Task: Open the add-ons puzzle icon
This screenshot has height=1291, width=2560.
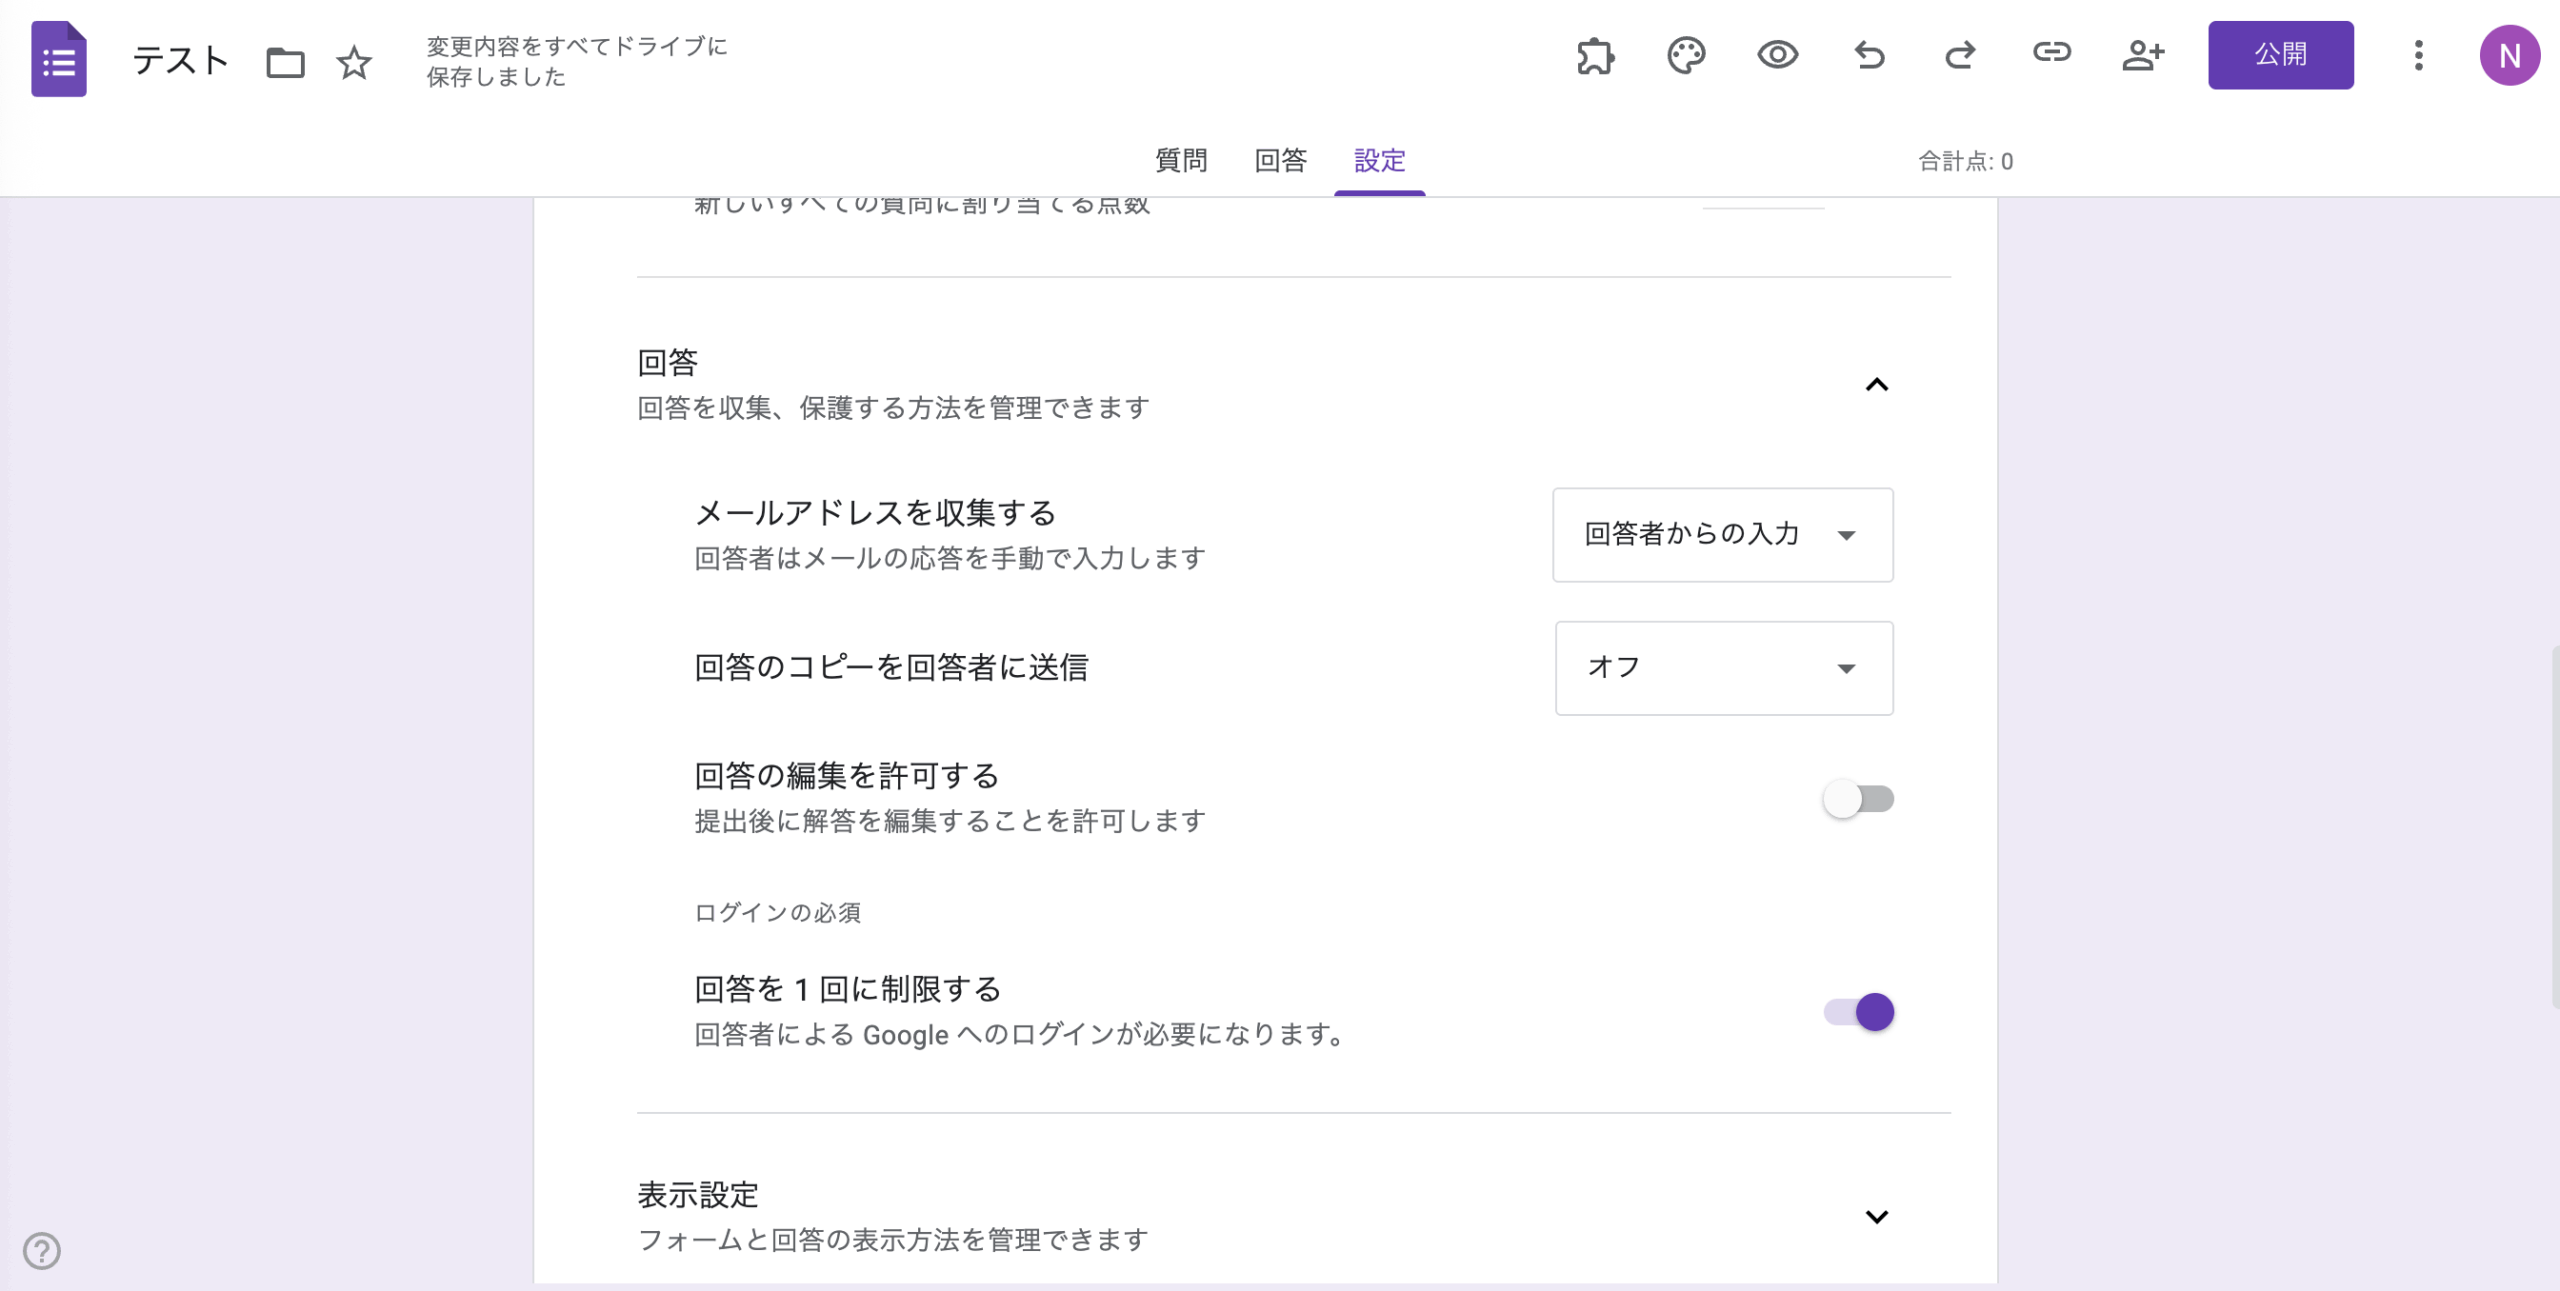Action: click(1594, 57)
